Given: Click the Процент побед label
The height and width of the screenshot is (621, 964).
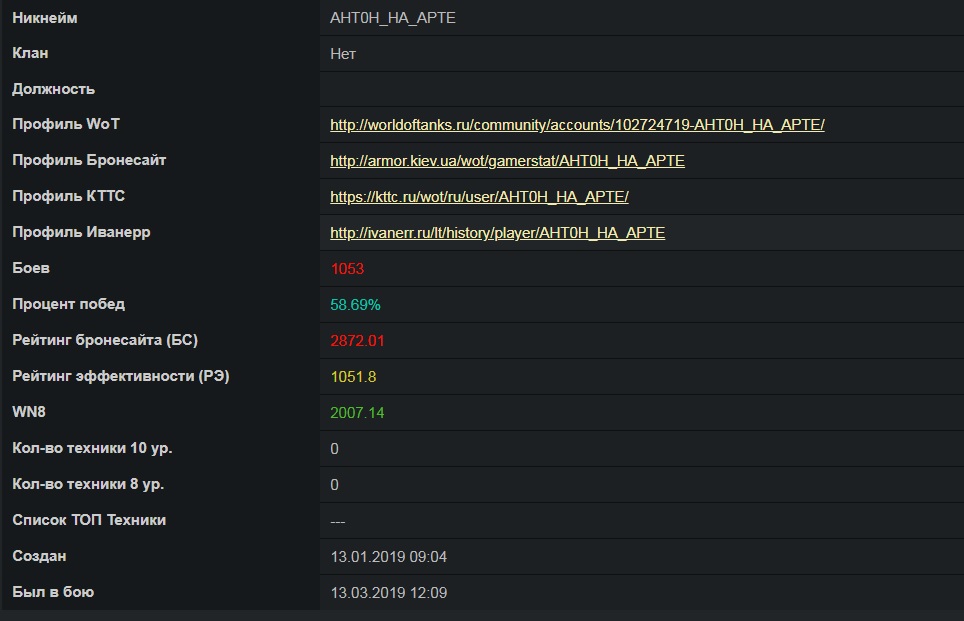Looking at the screenshot, I should (x=69, y=304).
